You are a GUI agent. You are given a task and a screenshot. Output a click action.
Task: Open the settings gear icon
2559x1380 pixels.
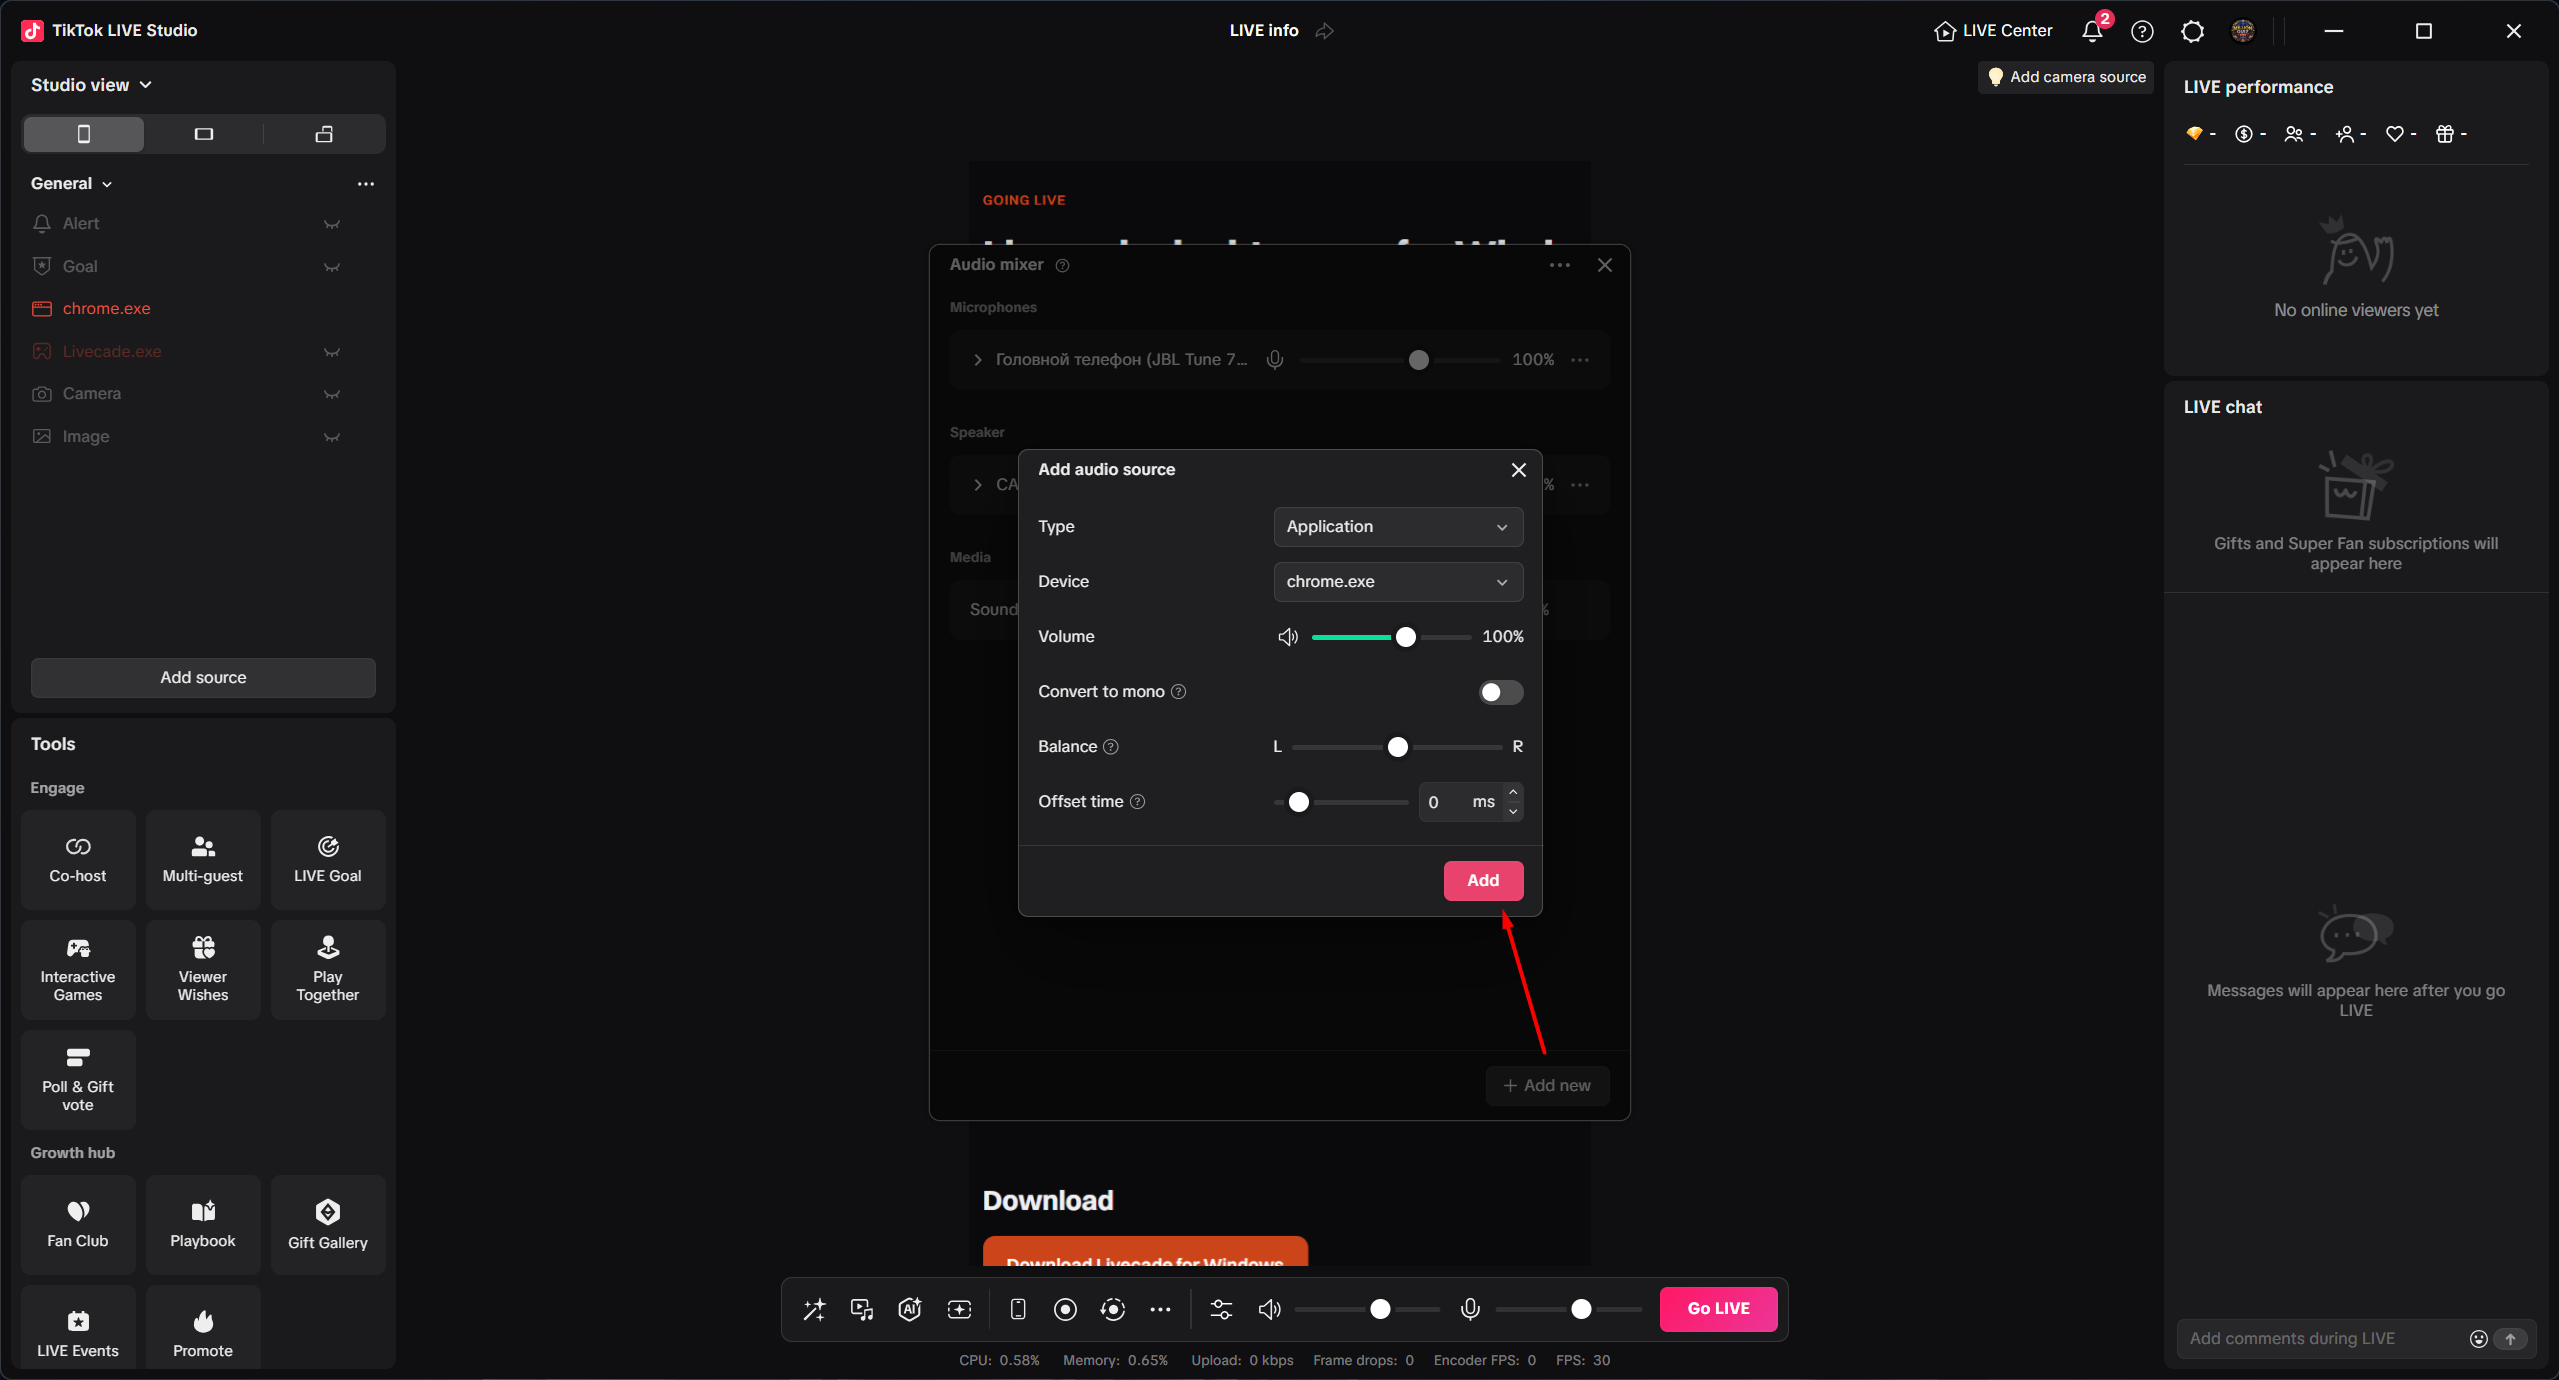click(2192, 31)
